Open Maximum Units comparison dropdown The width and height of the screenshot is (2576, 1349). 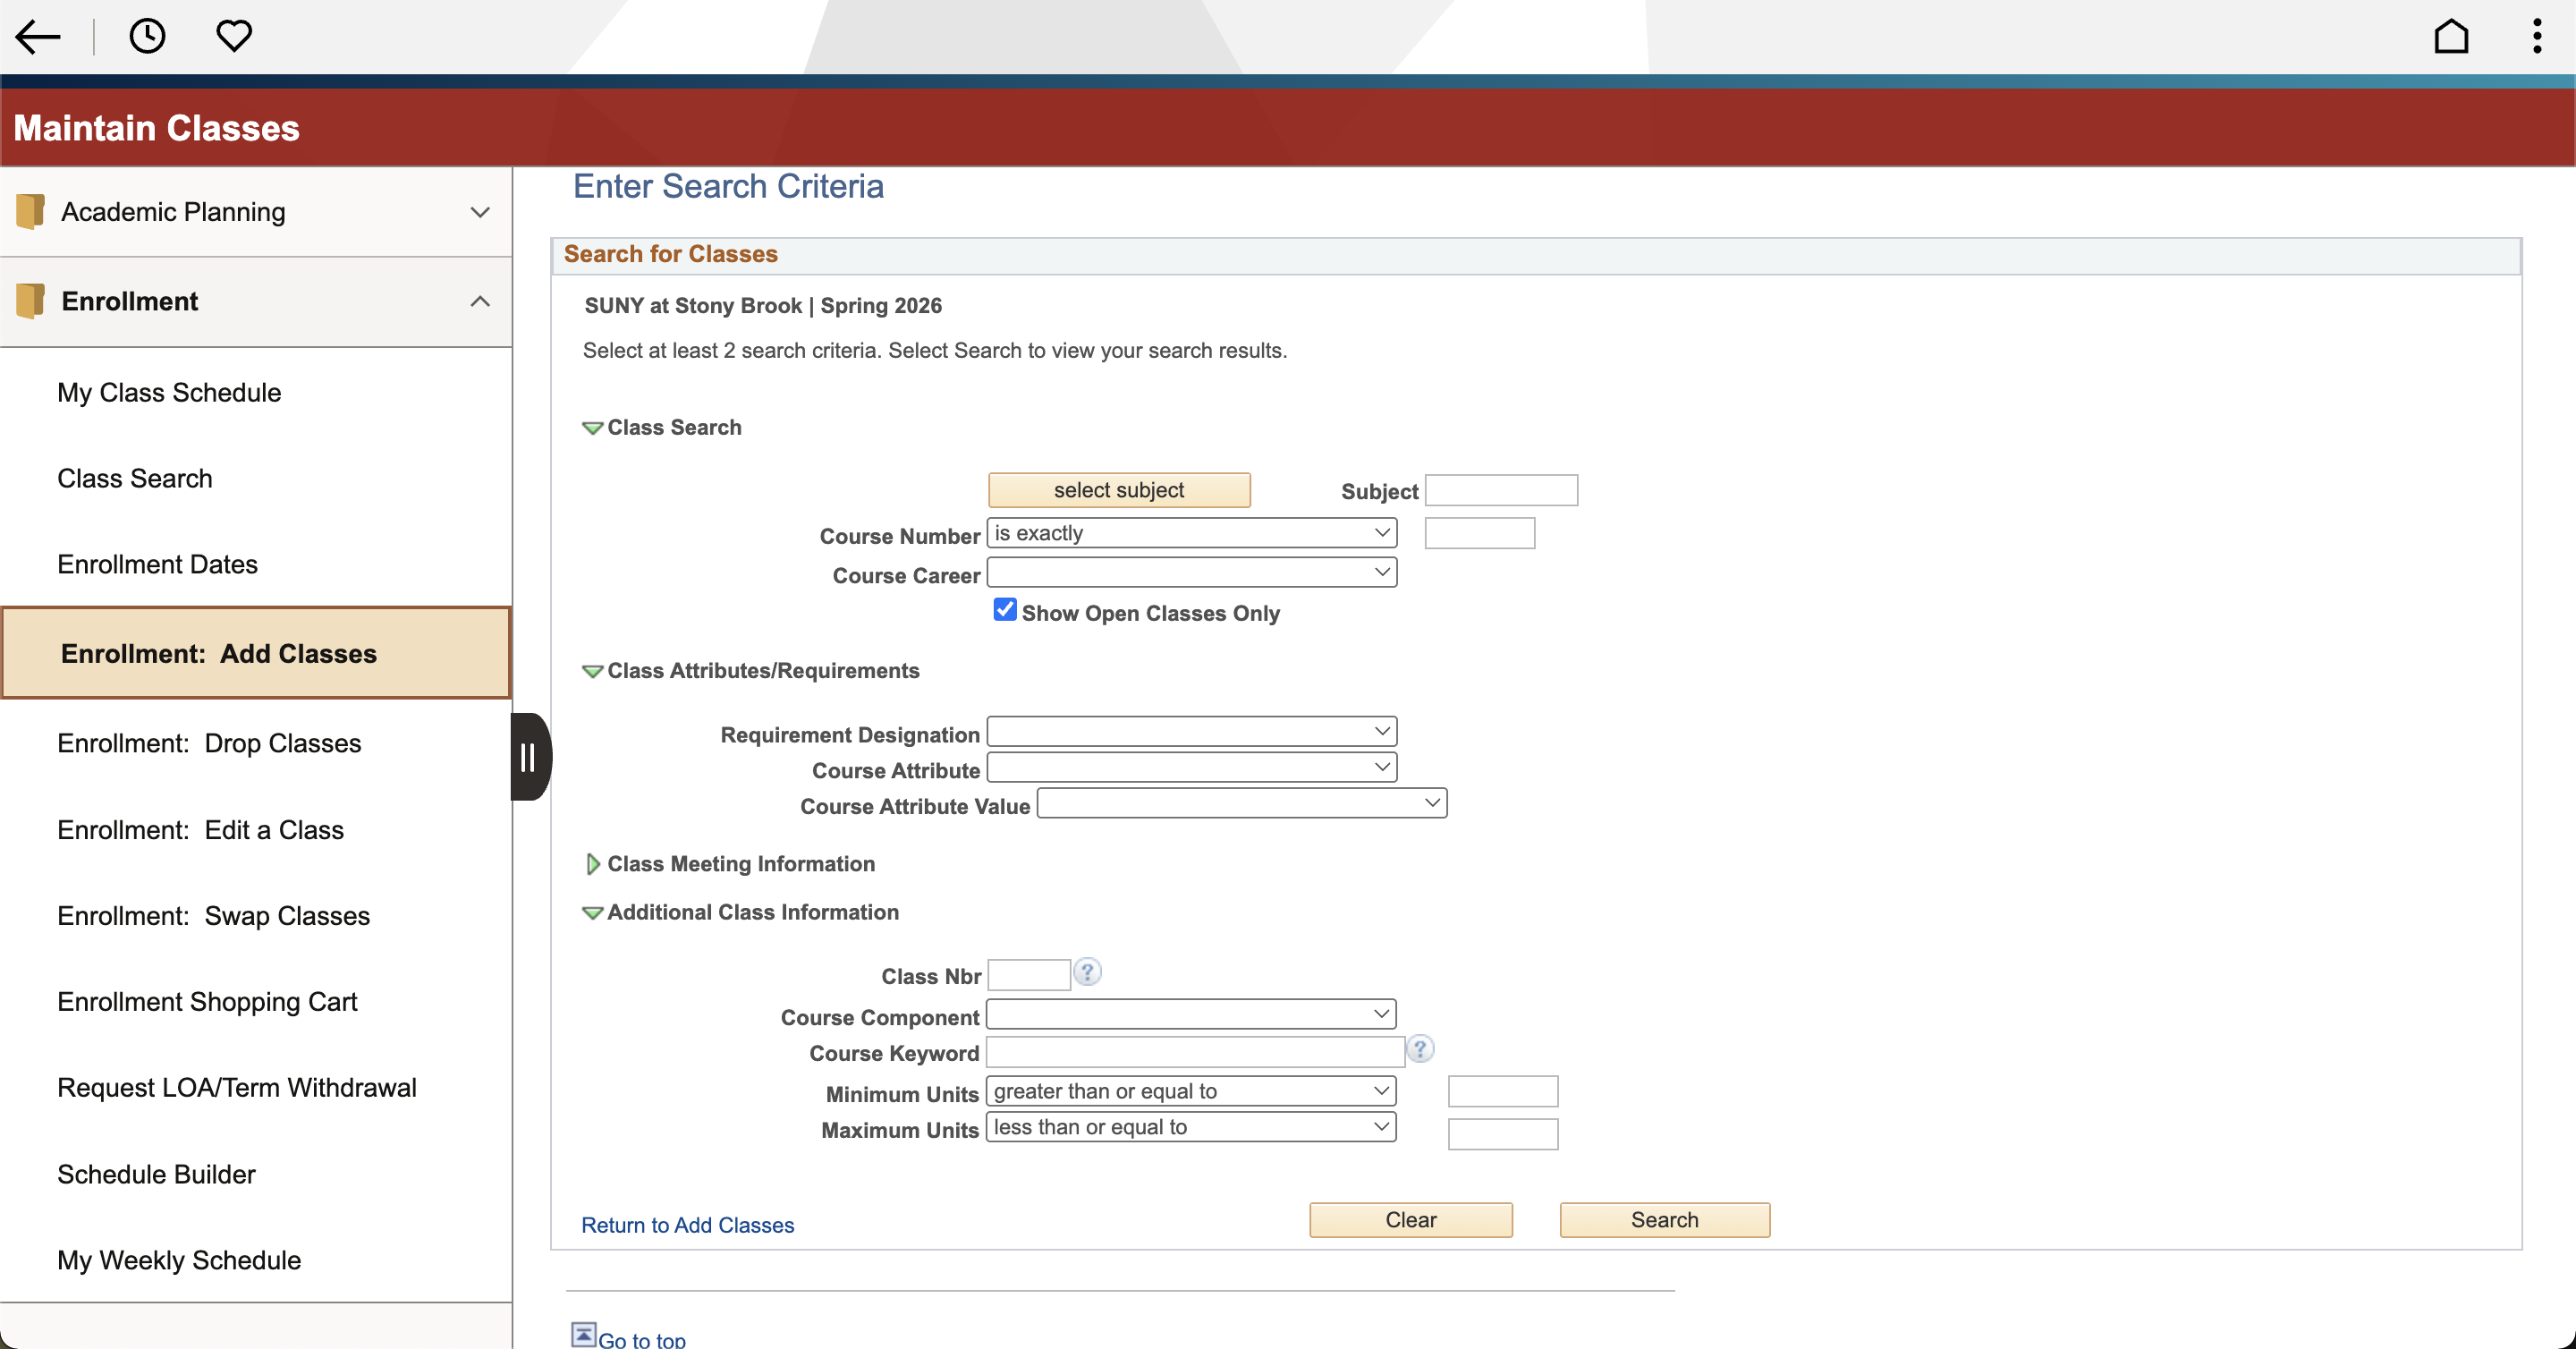tap(1190, 1127)
